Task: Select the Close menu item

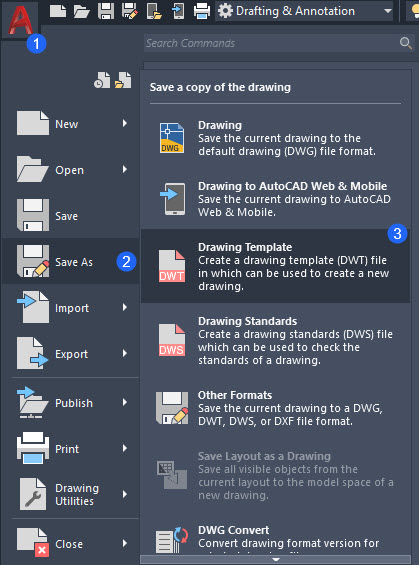Action: pos(70,543)
